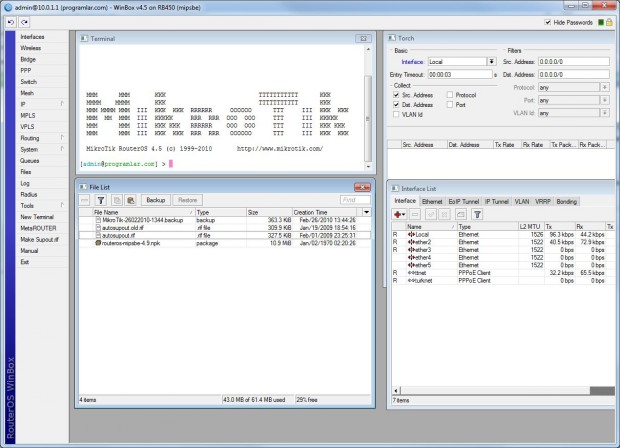Click the Backup button in File List
Screen dimensions: 620x448
[x=156, y=200]
